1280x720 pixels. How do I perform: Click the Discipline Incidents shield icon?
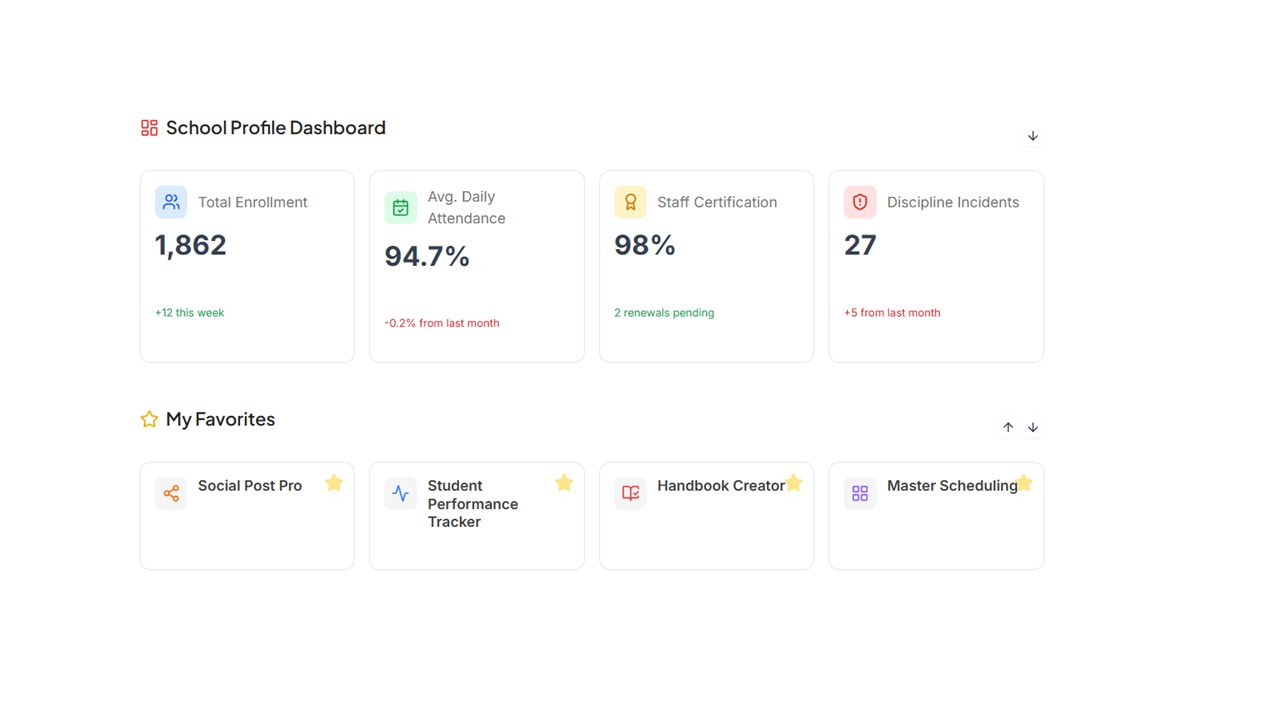(x=859, y=202)
